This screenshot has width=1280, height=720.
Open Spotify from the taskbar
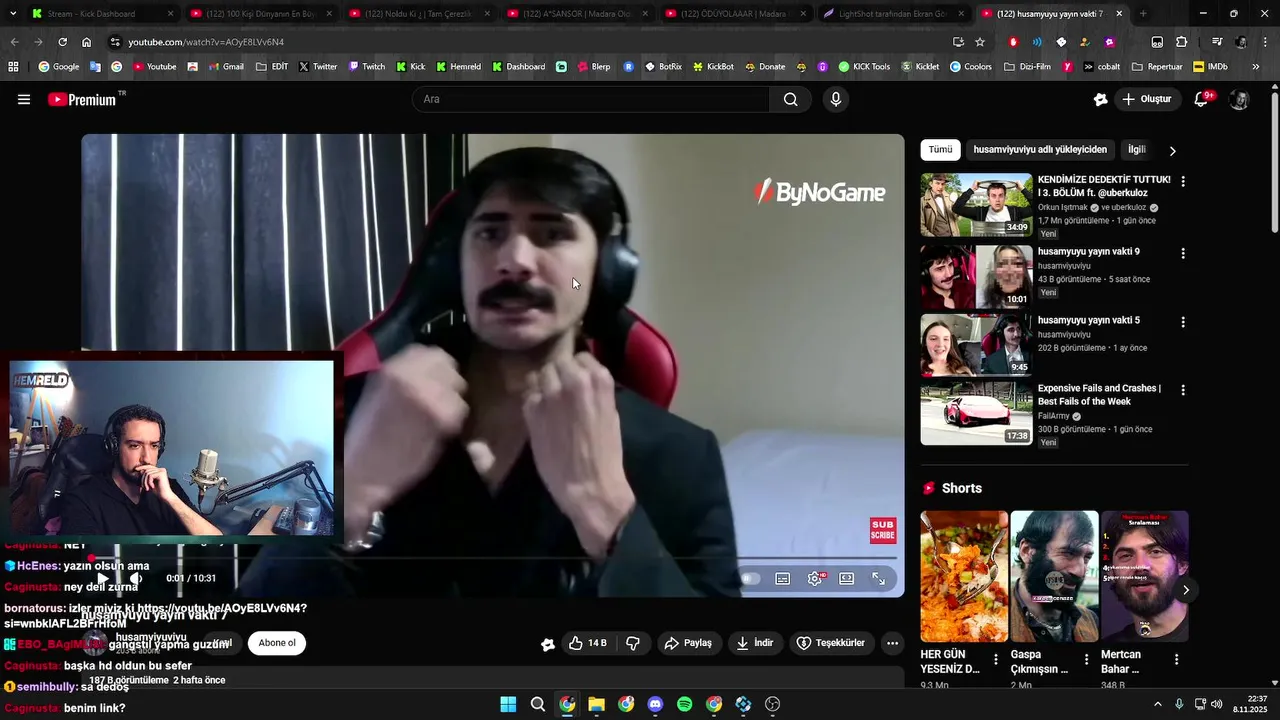(684, 704)
